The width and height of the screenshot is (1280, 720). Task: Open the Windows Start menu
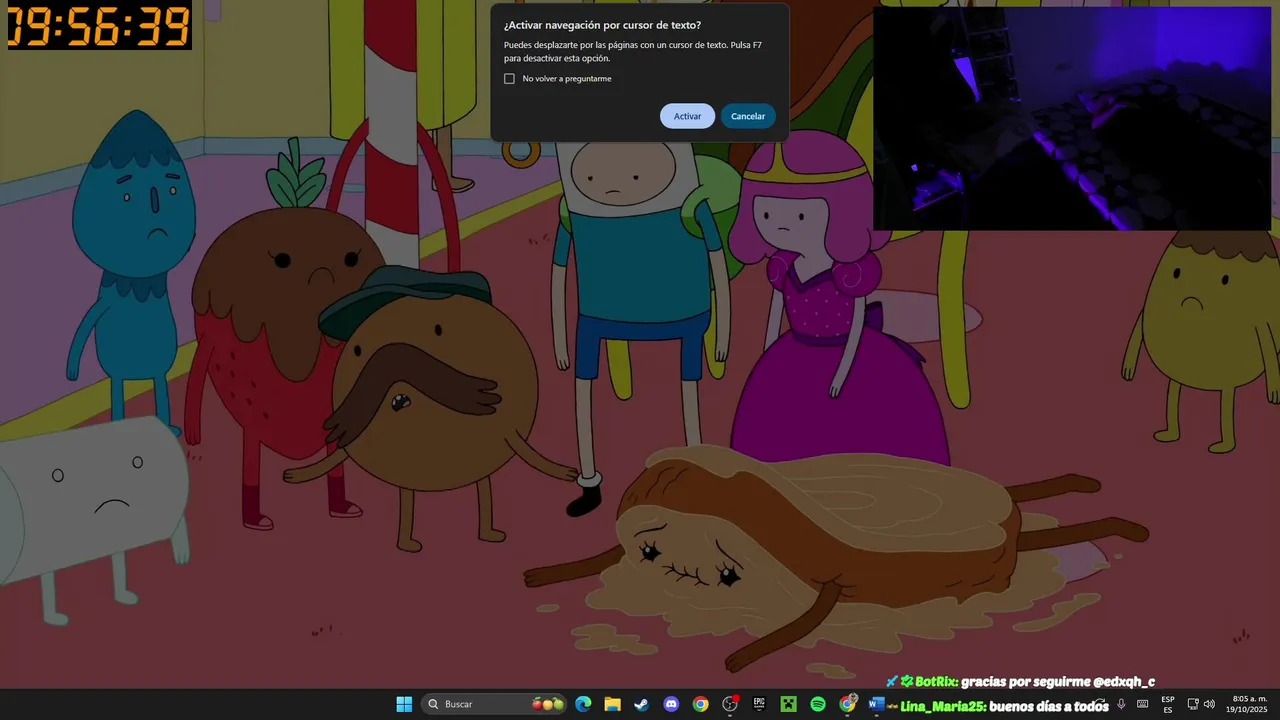[404, 704]
